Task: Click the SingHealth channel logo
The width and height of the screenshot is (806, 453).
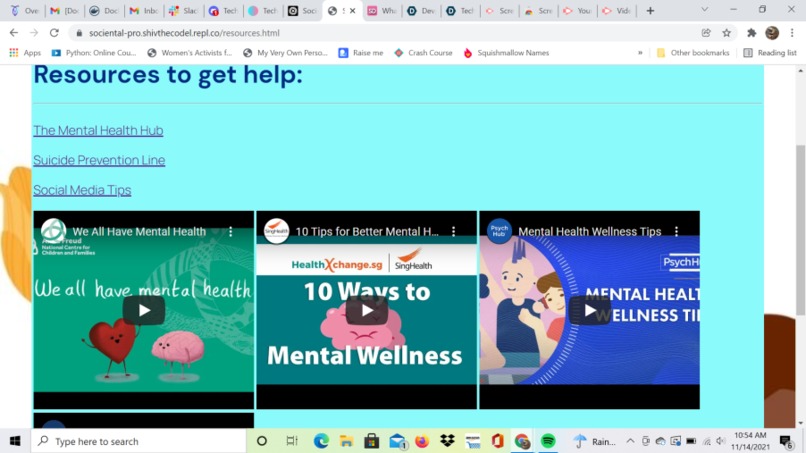Action: point(277,231)
